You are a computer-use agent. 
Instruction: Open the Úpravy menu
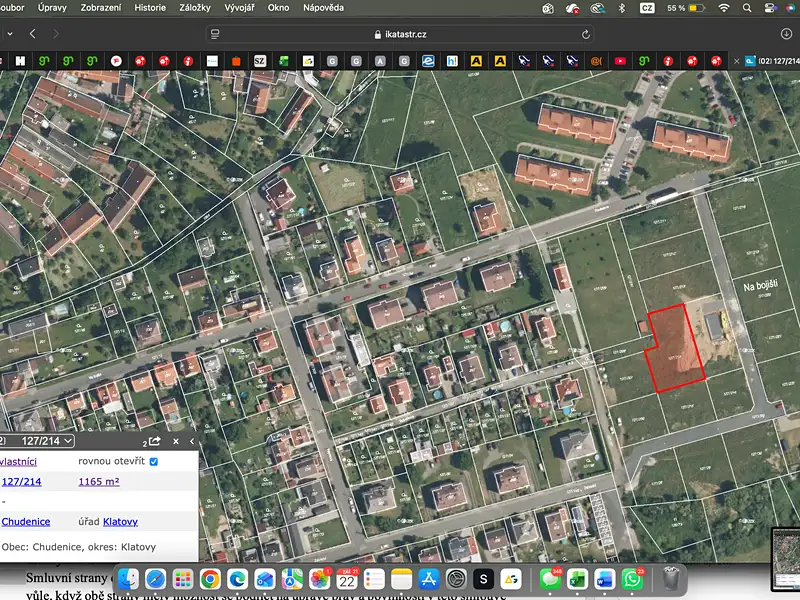52,8
